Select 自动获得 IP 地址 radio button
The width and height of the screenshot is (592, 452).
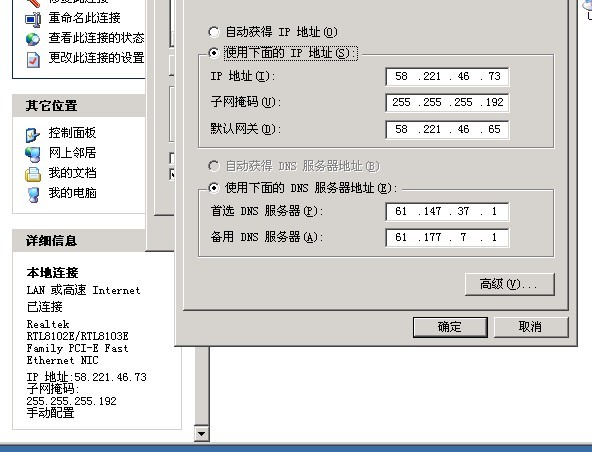tap(214, 32)
